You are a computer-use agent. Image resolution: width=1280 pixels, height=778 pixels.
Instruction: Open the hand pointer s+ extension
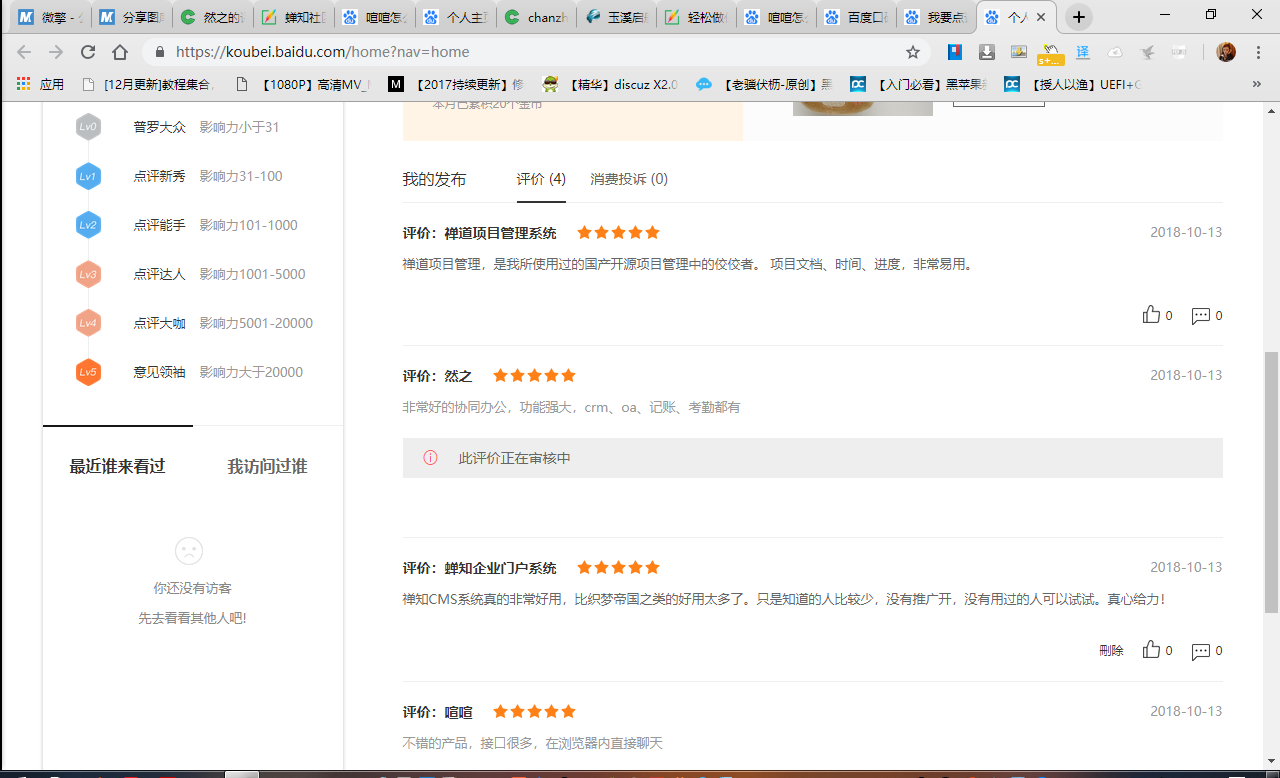point(1051,53)
